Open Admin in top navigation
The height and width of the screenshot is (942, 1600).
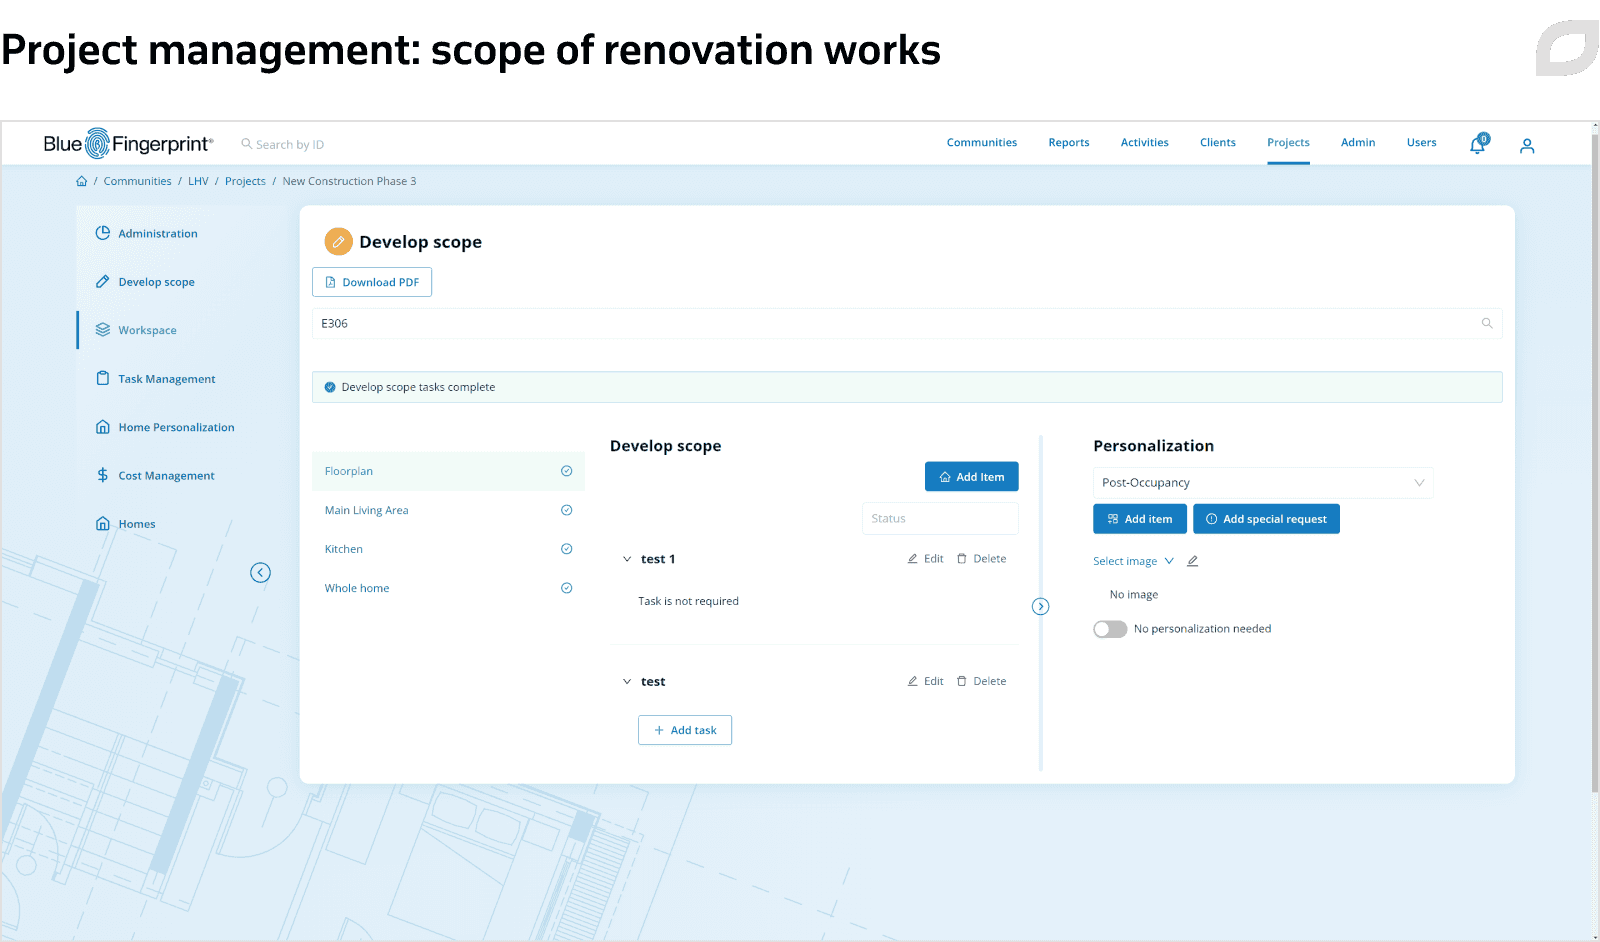point(1358,143)
